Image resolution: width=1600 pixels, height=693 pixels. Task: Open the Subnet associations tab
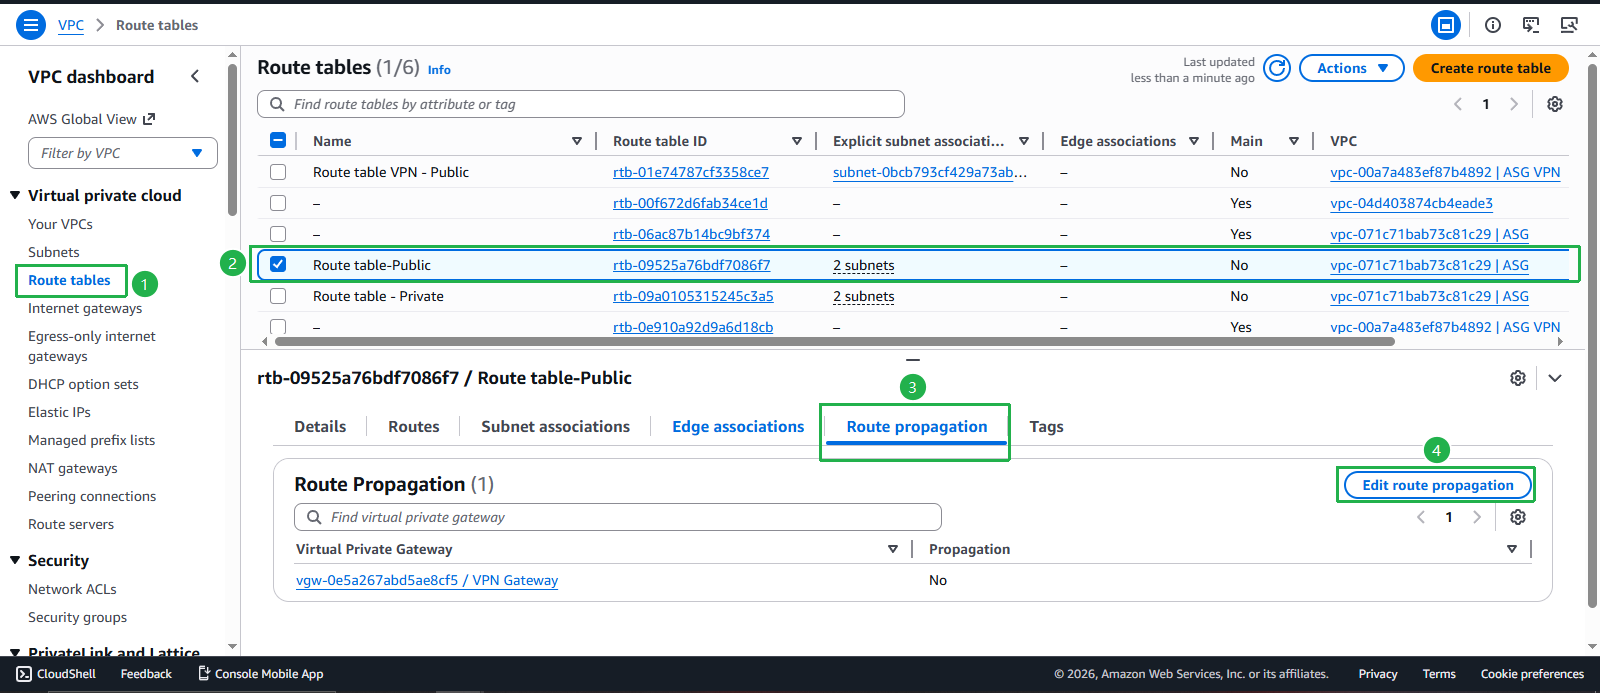pyautogui.click(x=555, y=426)
